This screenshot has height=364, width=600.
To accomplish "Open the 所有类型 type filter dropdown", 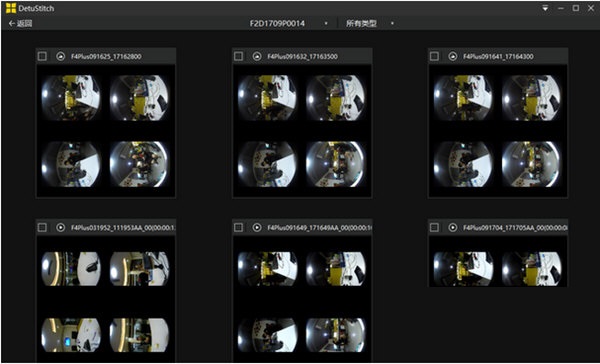I will 370,23.
